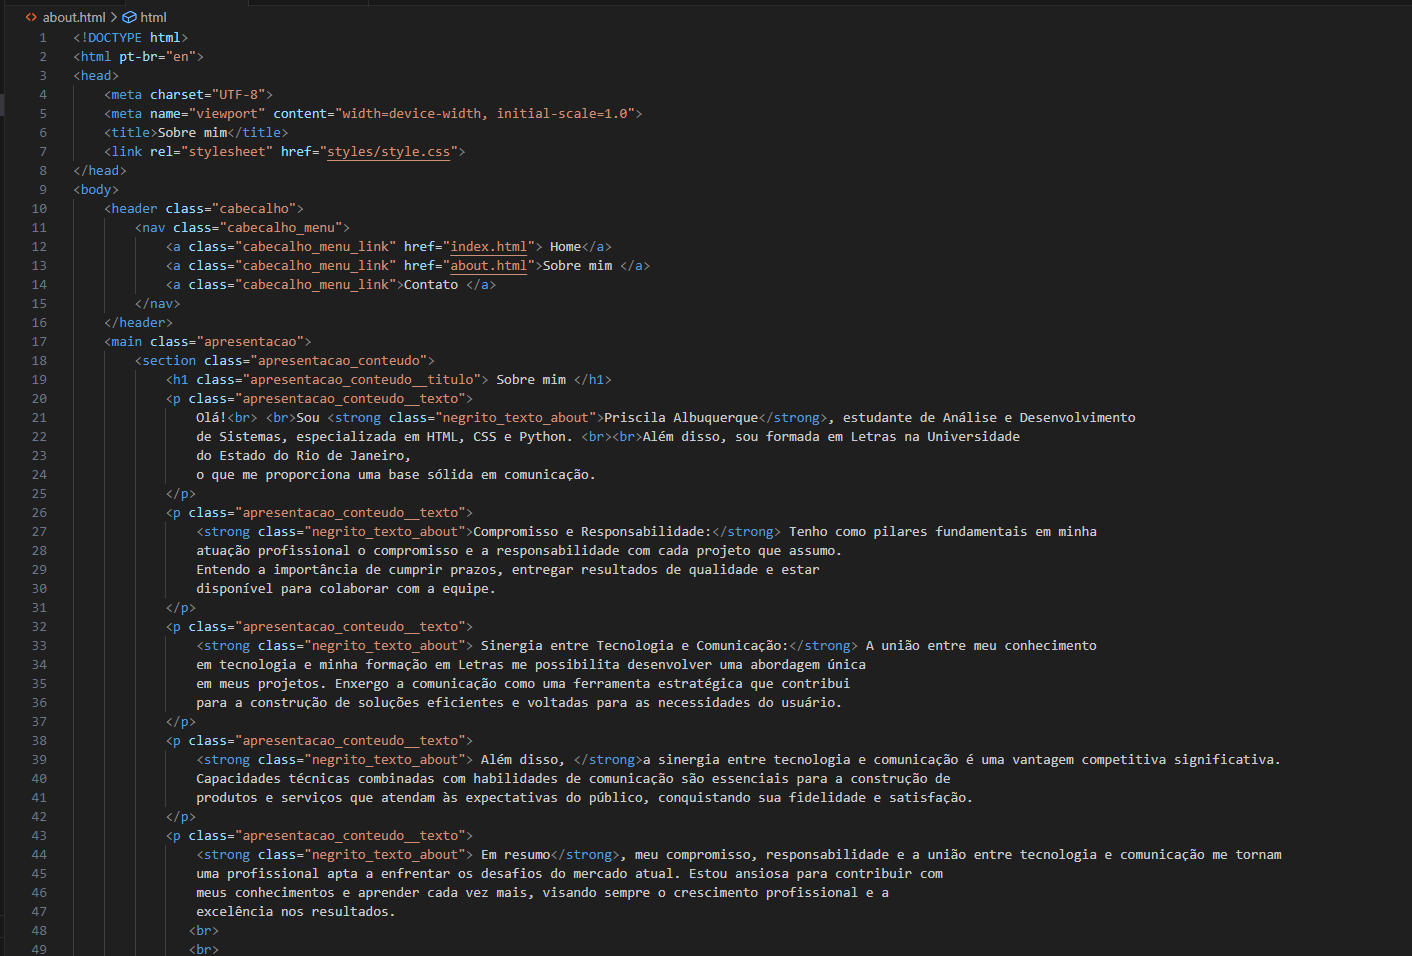This screenshot has width=1412, height=956.
Task: Click "Em resumo" in the strong tag
Action: point(515,855)
